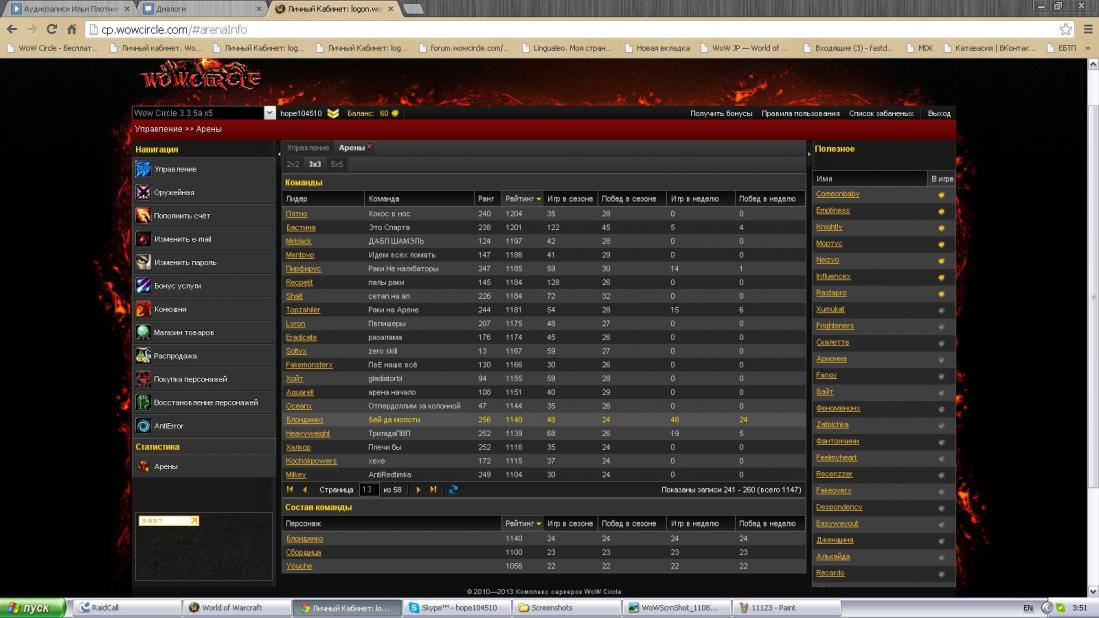Open the Wow Circle 3.3.5a x5 realm dropdown

(269, 113)
